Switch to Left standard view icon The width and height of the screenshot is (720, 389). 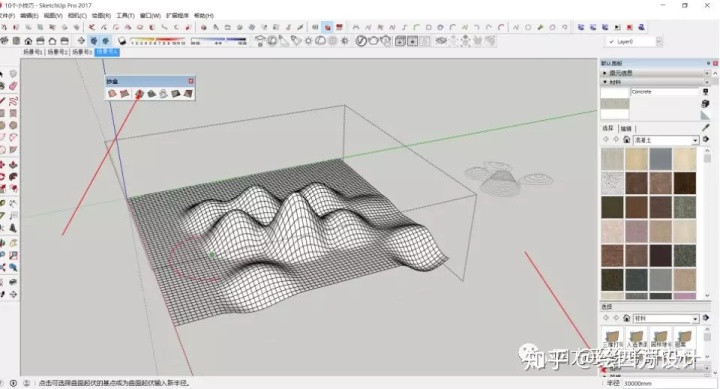(x=65, y=41)
